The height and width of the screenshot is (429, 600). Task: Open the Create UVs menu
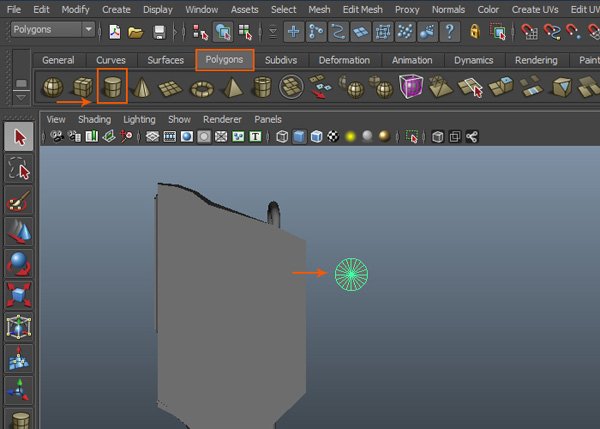click(535, 9)
